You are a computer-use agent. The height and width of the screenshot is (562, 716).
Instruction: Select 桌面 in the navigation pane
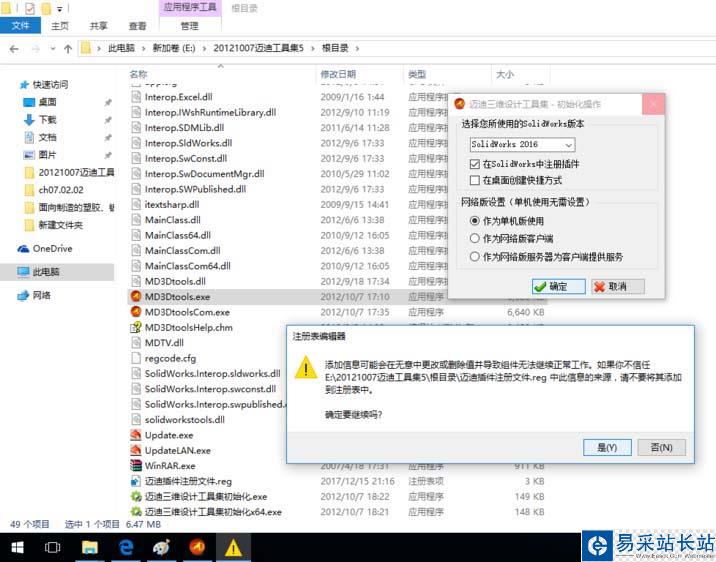tap(47, 102)
